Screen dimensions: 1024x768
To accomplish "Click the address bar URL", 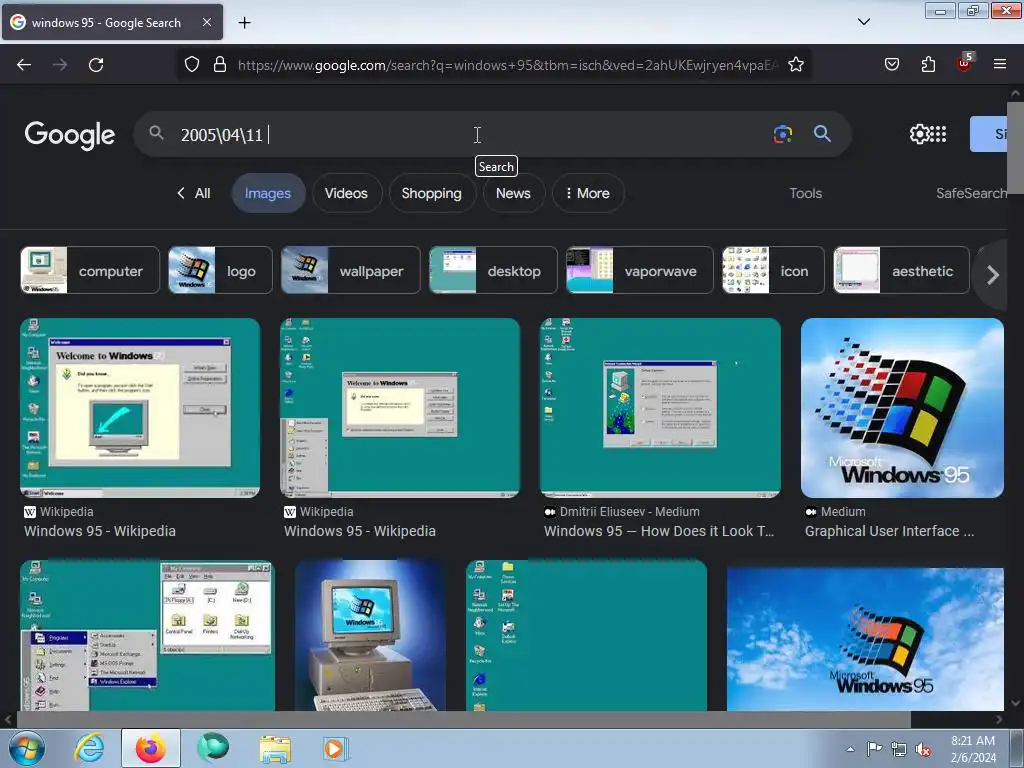I will [507, 65].
